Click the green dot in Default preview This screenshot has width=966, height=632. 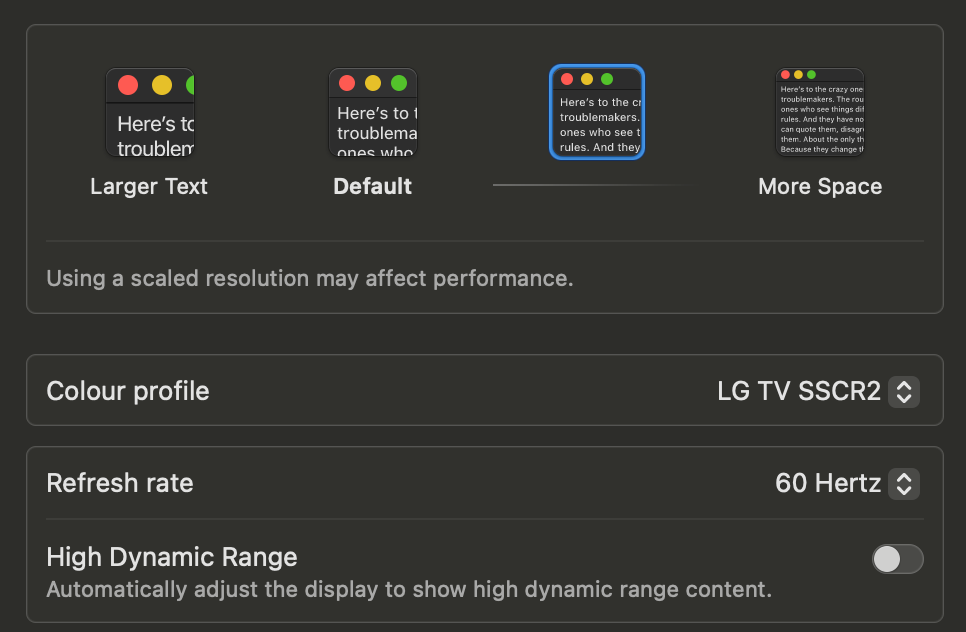[x=399, y=83]
